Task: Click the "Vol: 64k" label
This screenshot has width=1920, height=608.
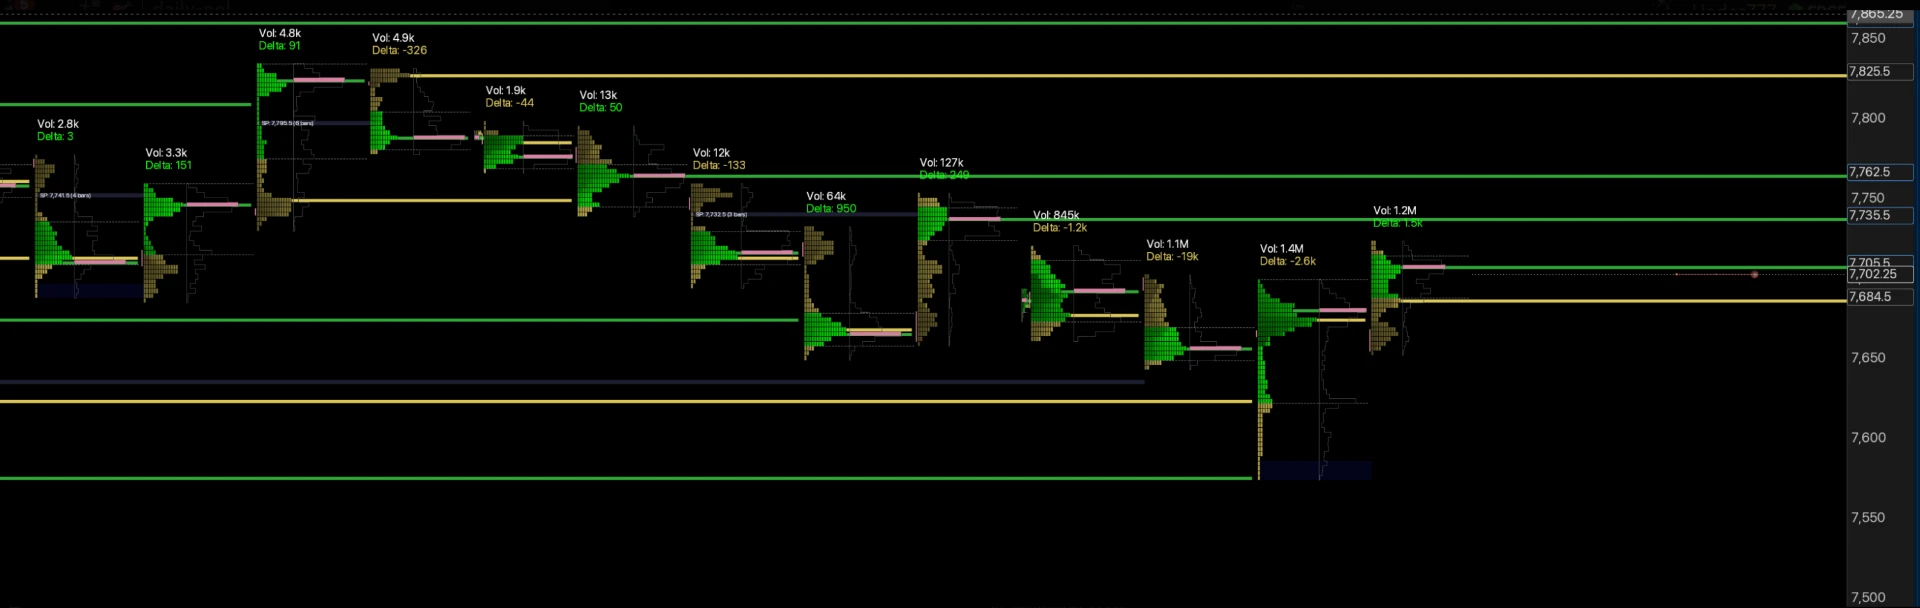Action: click(826, 197)
